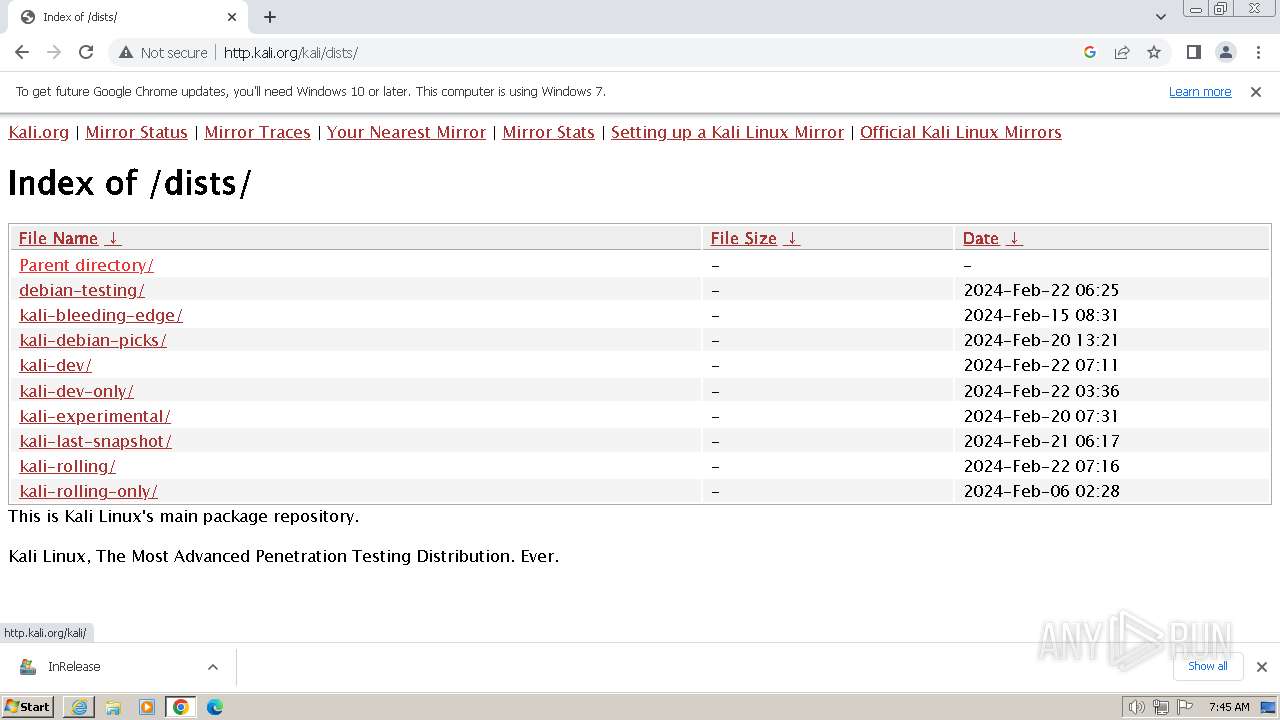This screenshot has height=720, width=1280.
Task: Sort by File Size column header
Action: click(x=743, y=238)
